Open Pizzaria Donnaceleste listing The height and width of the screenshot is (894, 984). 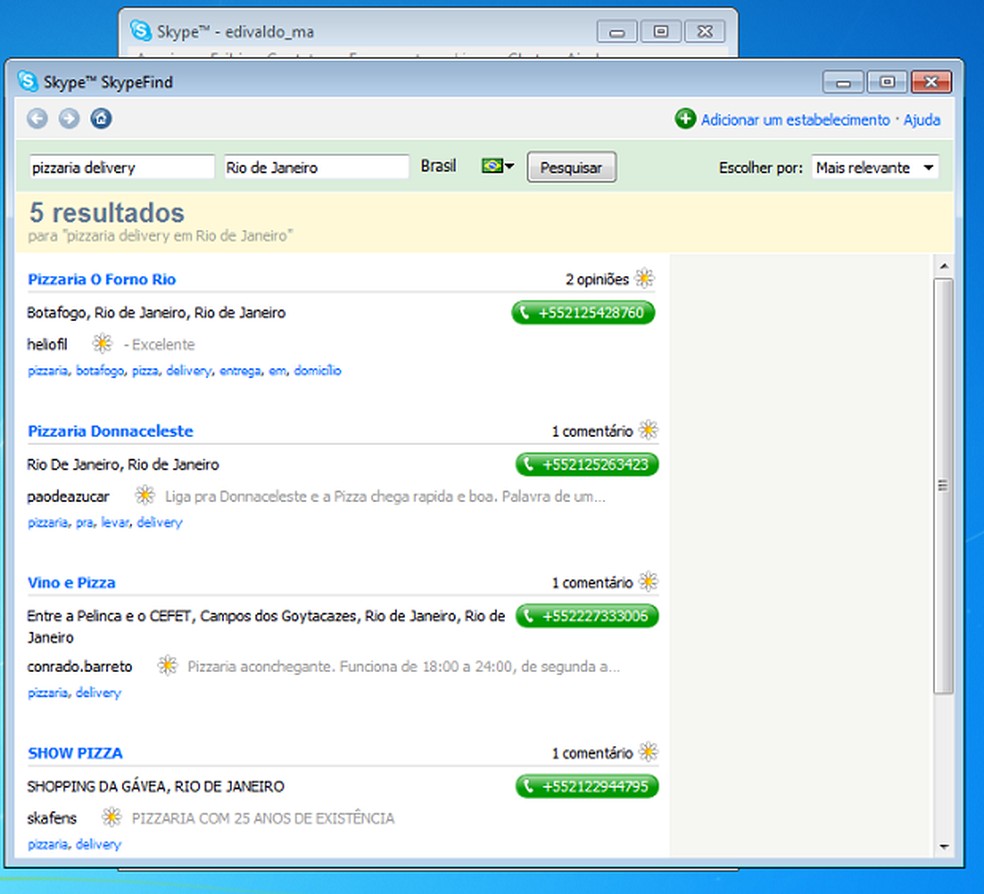click(x=110, y=431)
